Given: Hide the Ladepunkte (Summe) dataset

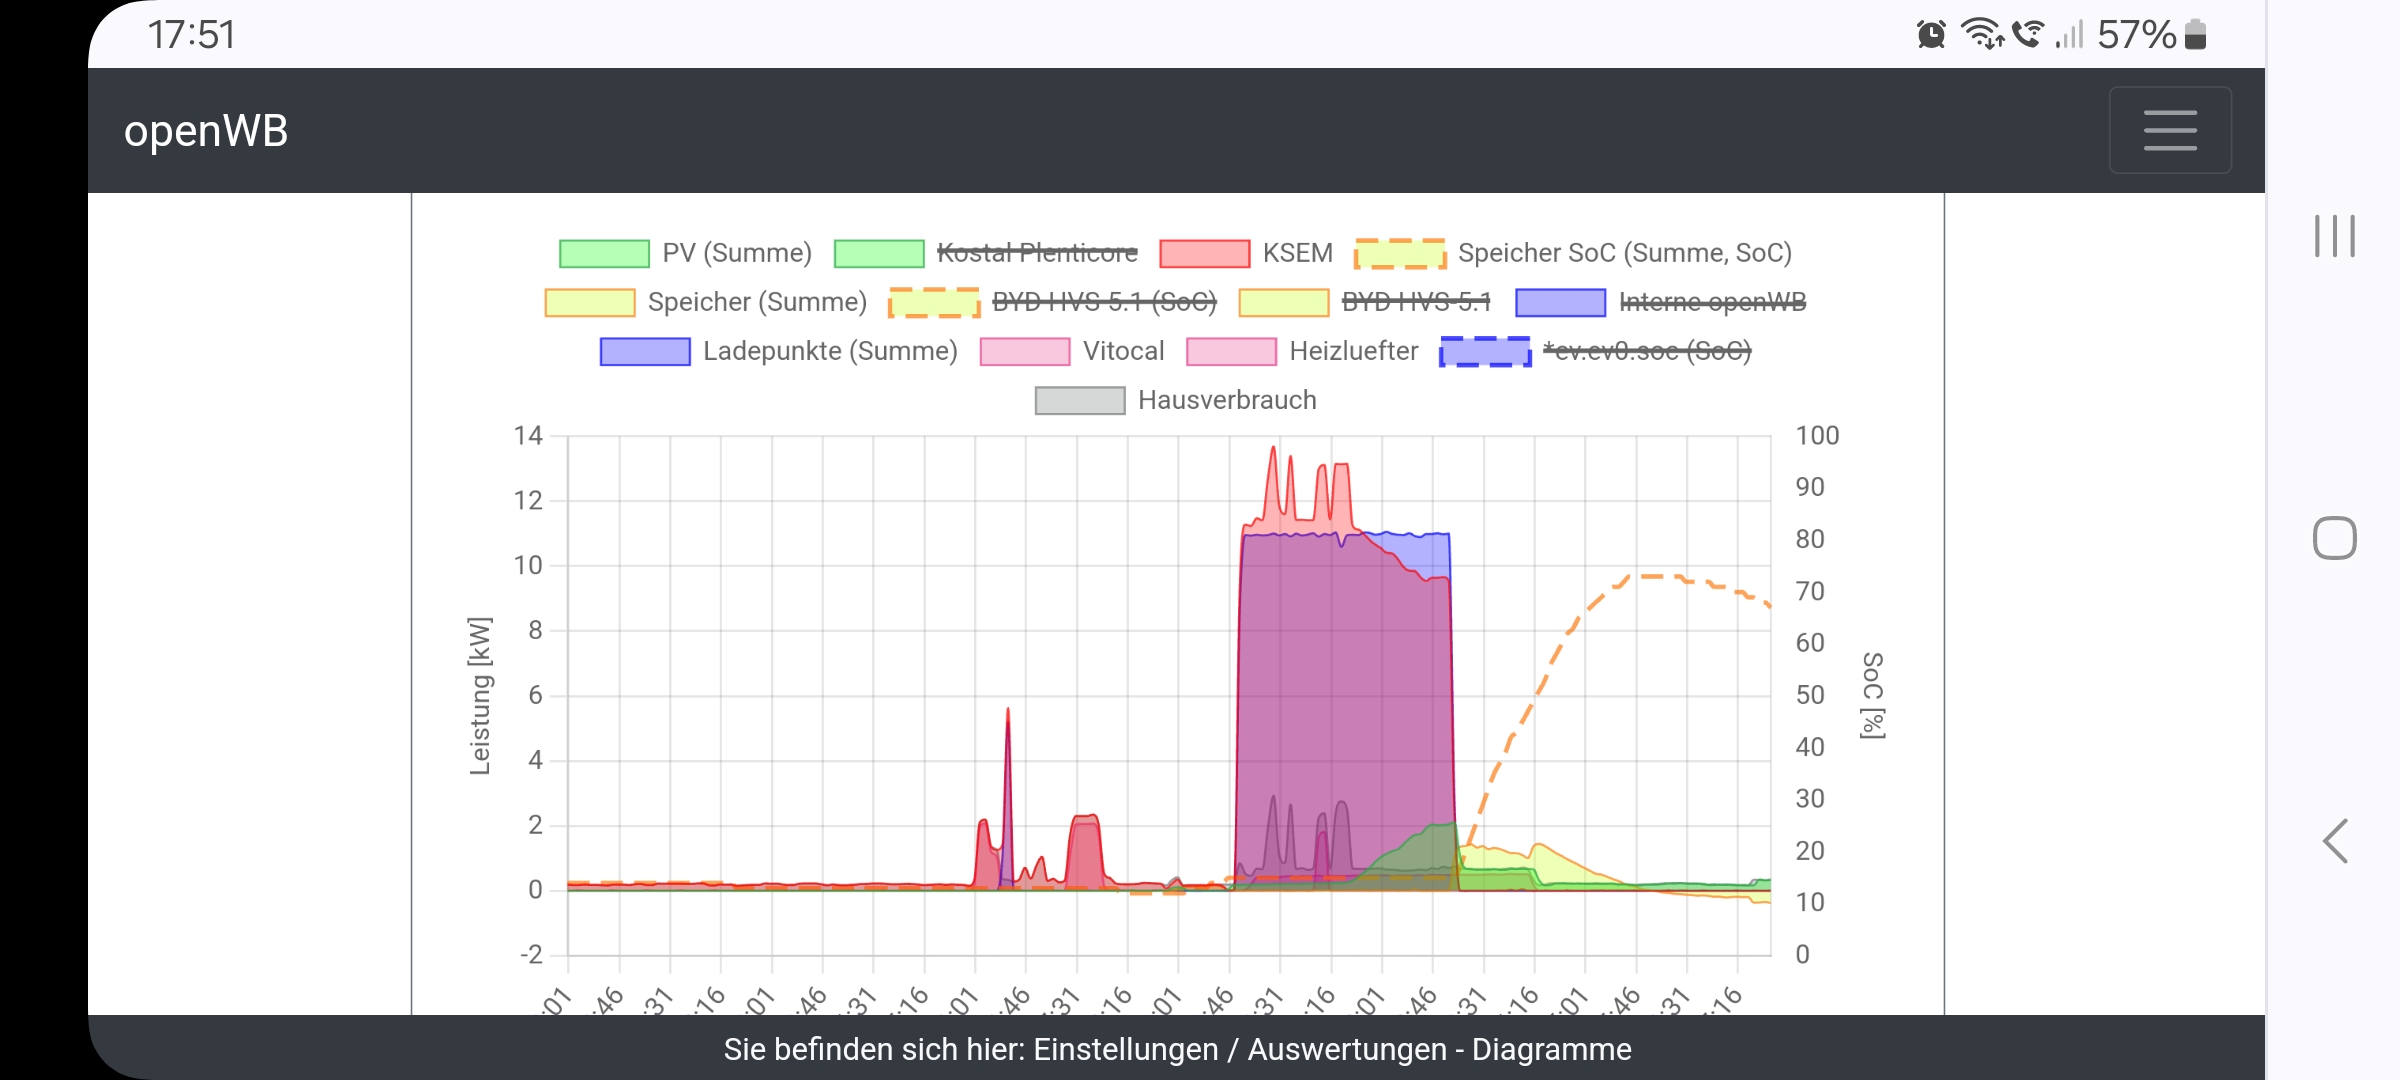Looking at the screenshot, I should pos(829,351).
